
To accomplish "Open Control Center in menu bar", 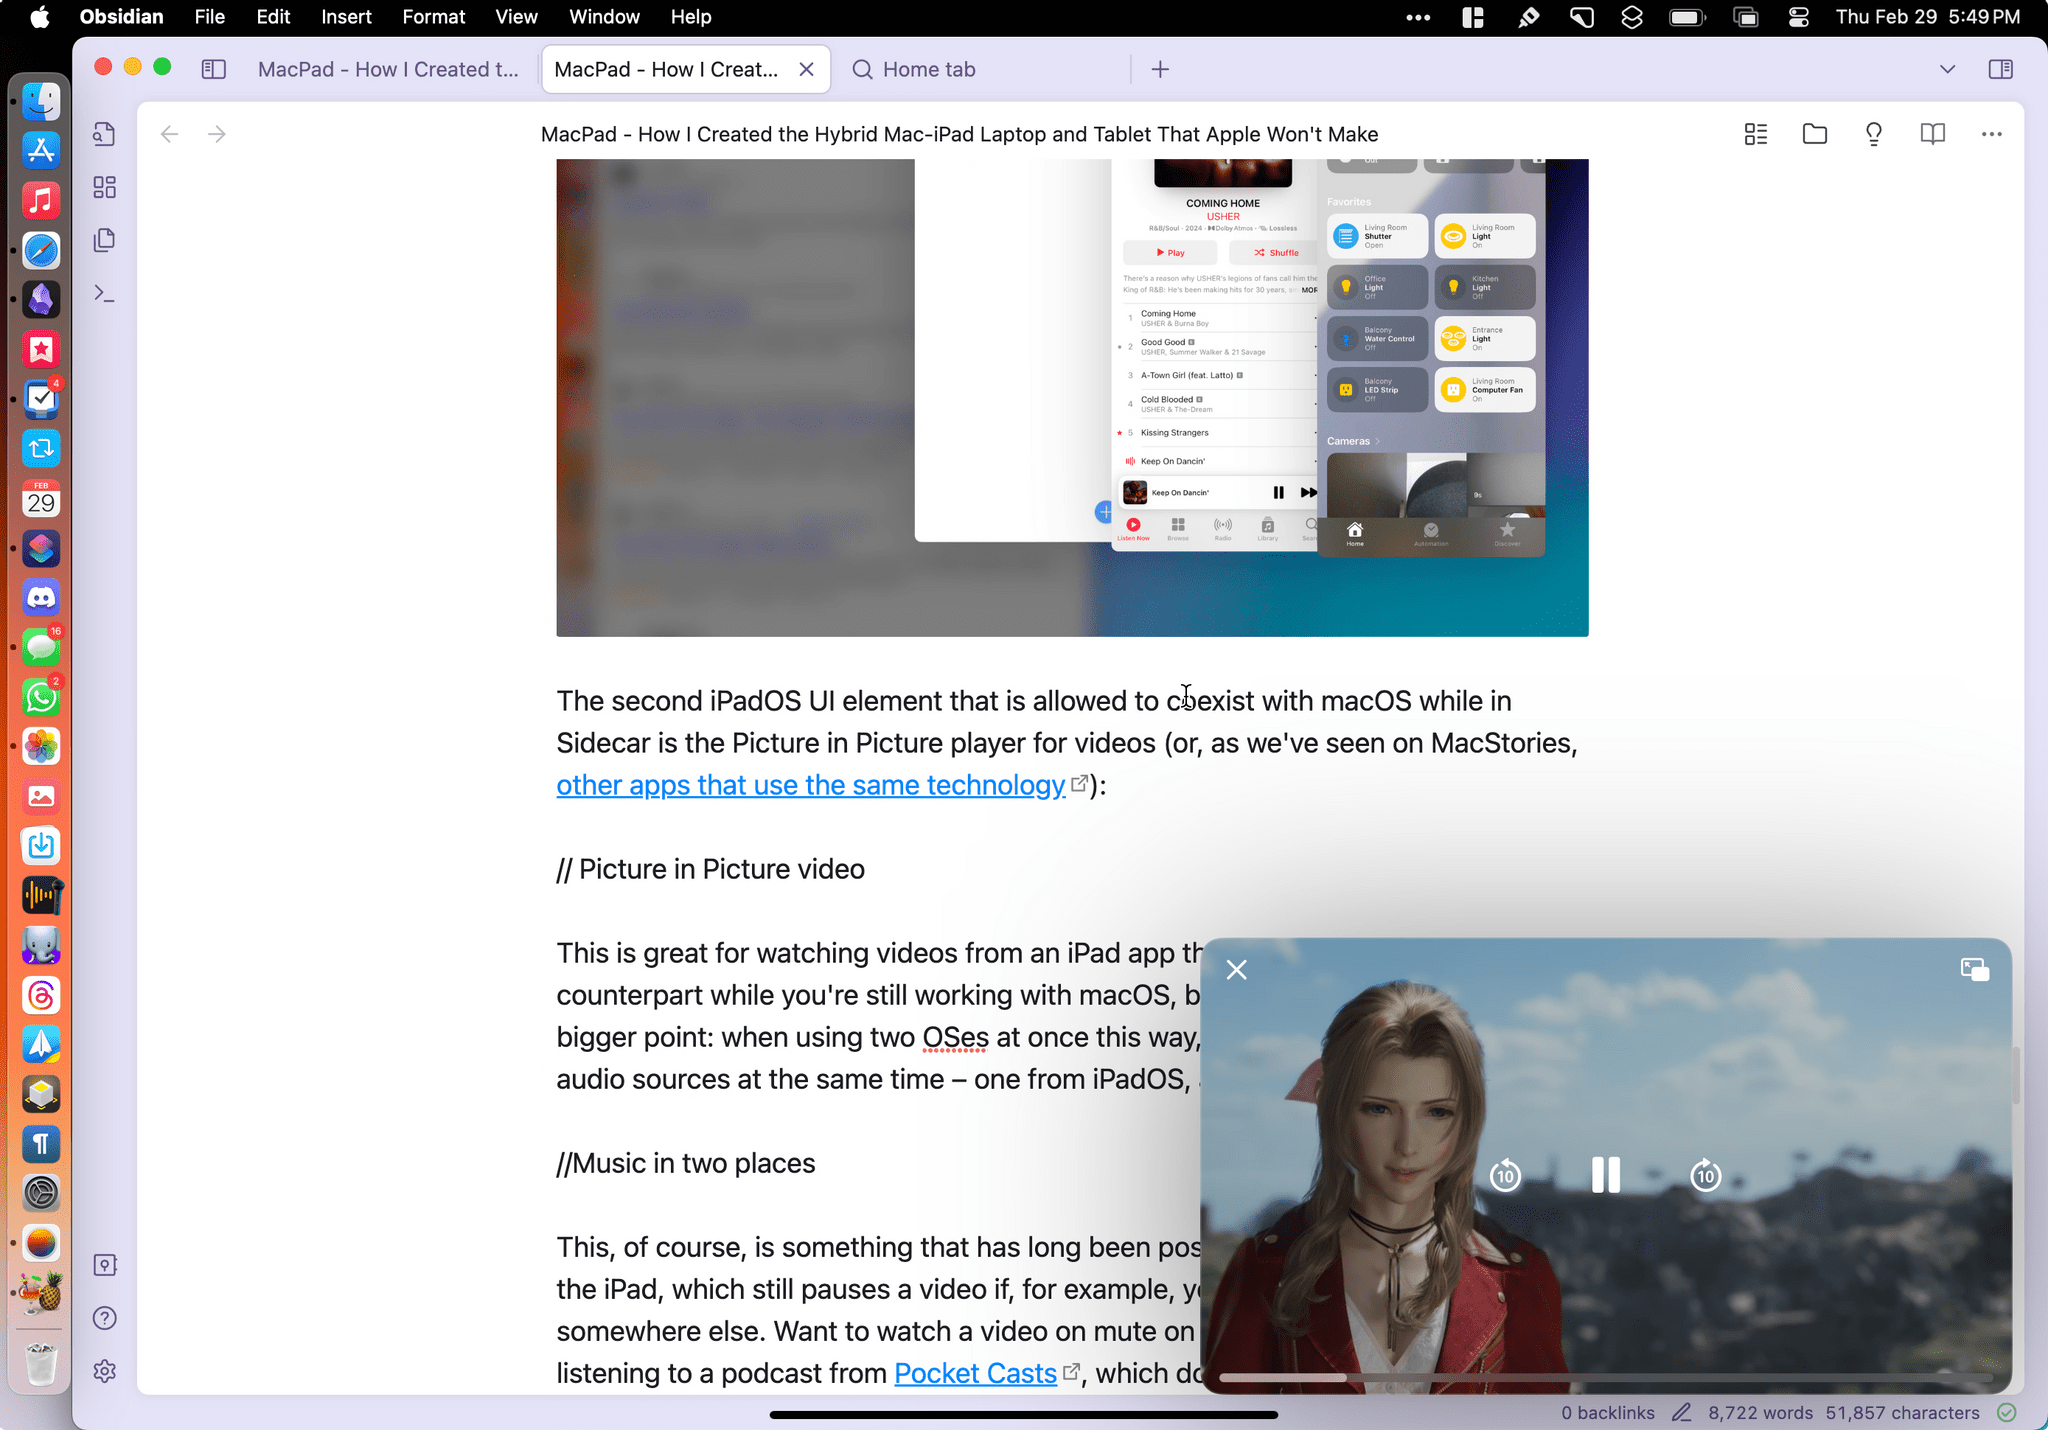I will tap(1799, 17).
